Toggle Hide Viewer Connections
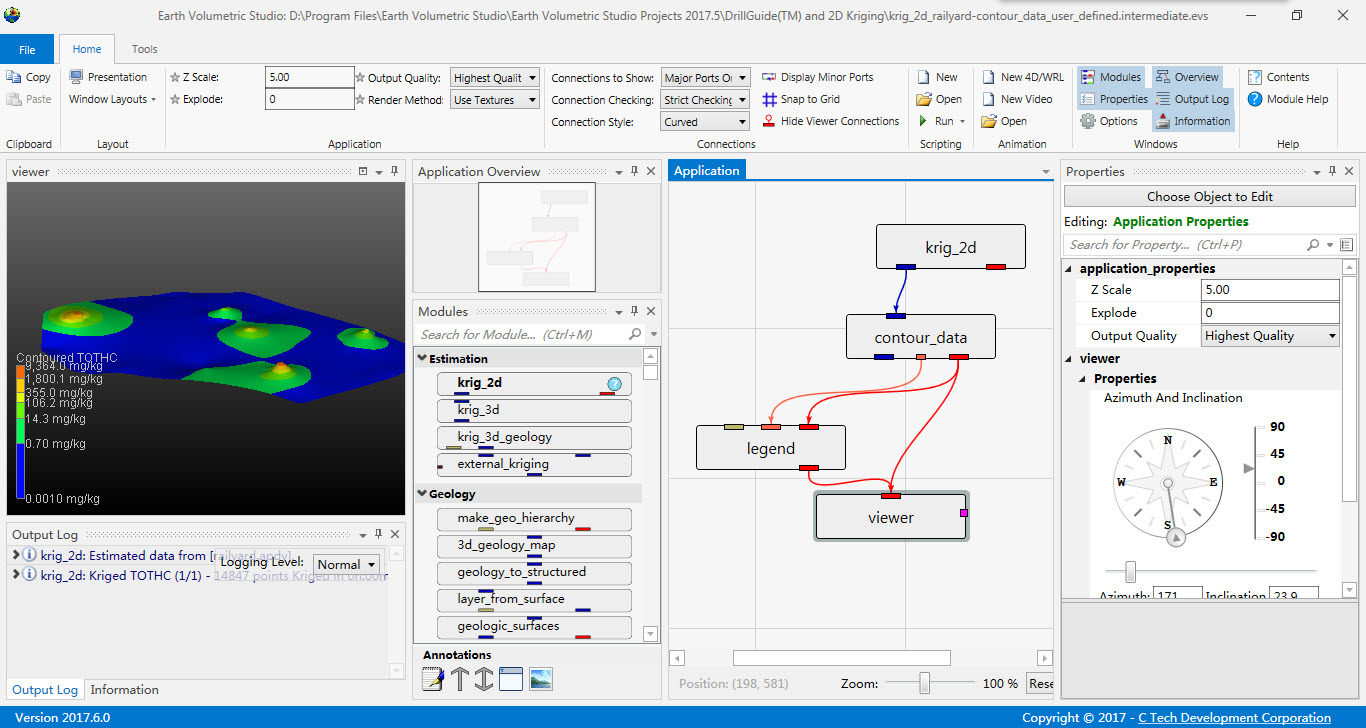The image size is (1366, 728). point(830,121)
